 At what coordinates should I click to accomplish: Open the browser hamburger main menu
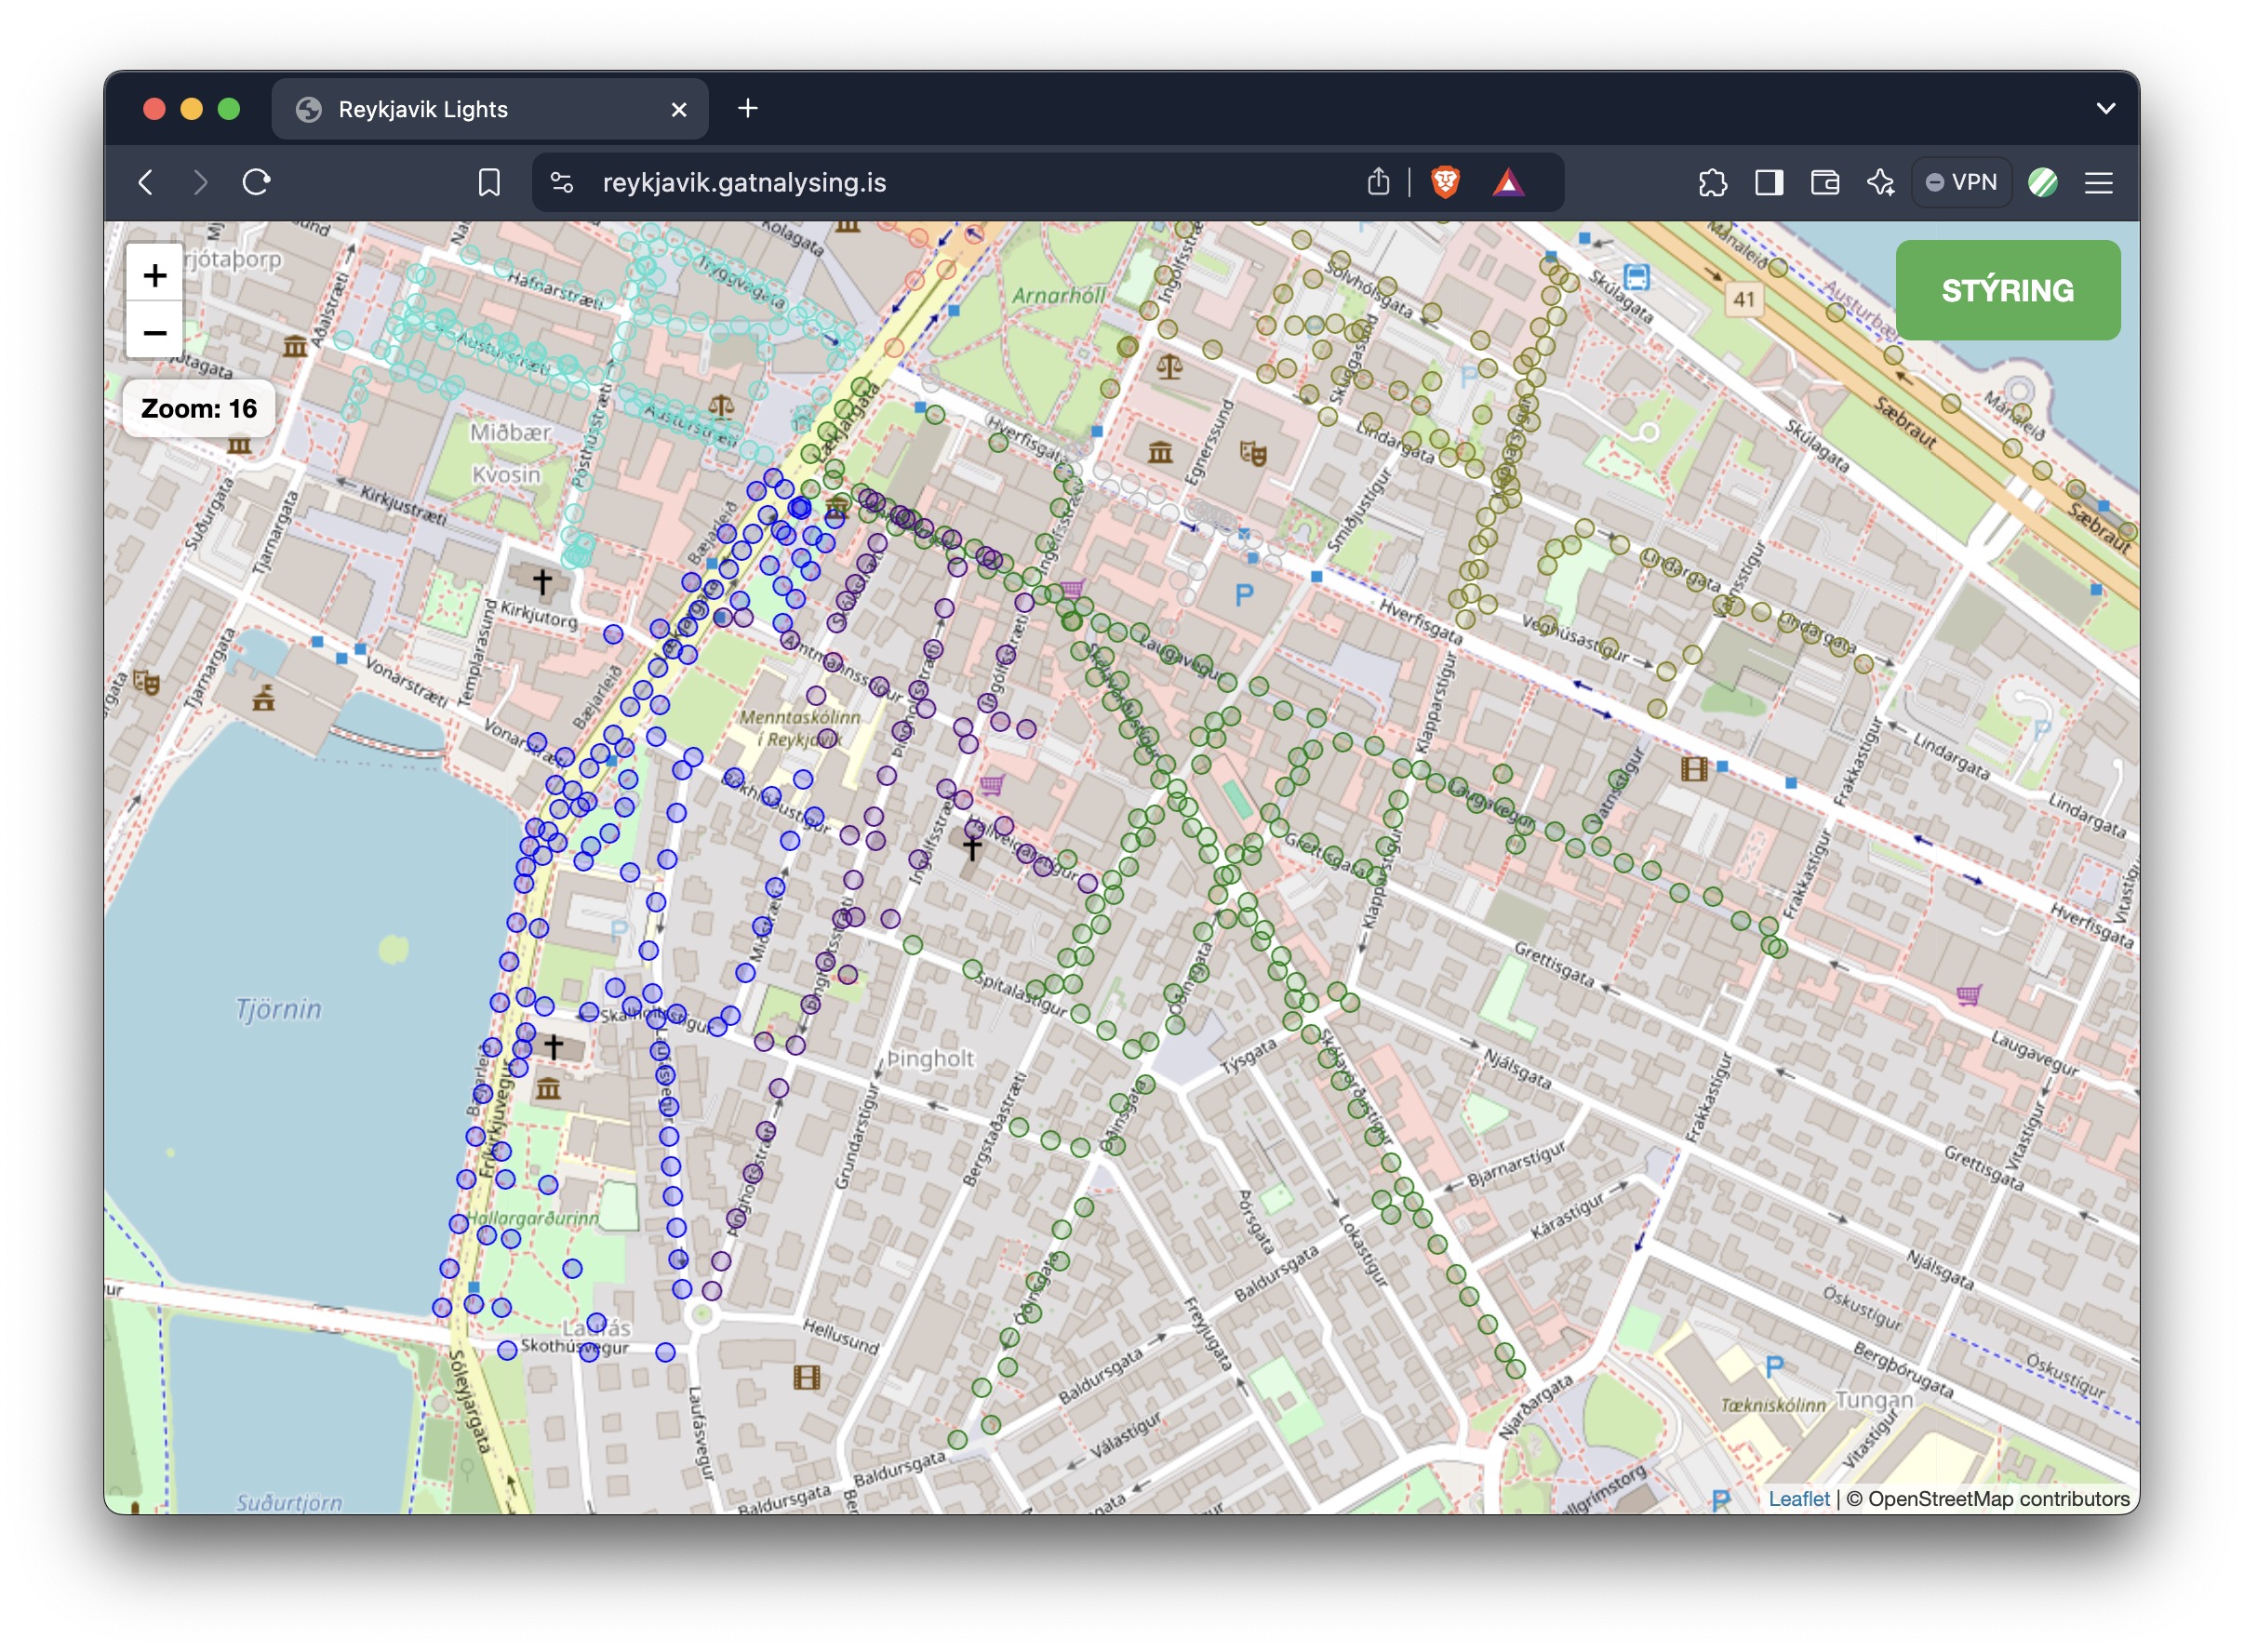pyautogui.click(x=2098, y=182)
